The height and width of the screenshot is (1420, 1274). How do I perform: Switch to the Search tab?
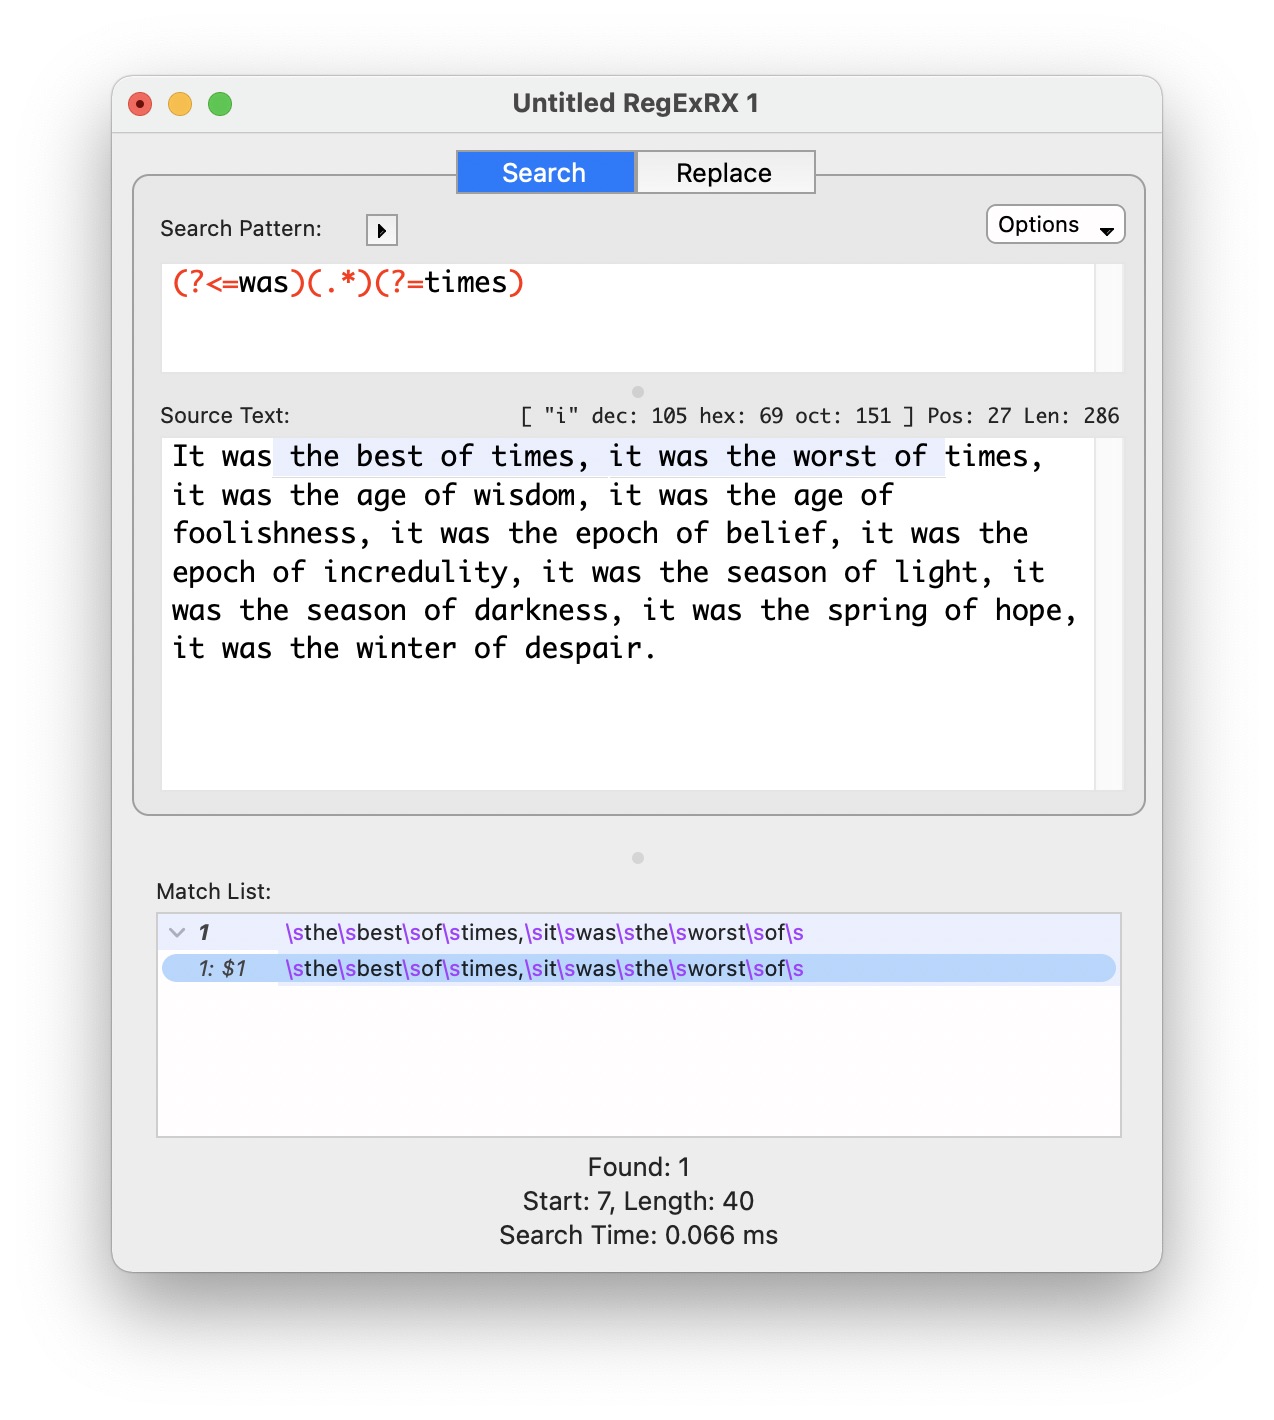545,172
